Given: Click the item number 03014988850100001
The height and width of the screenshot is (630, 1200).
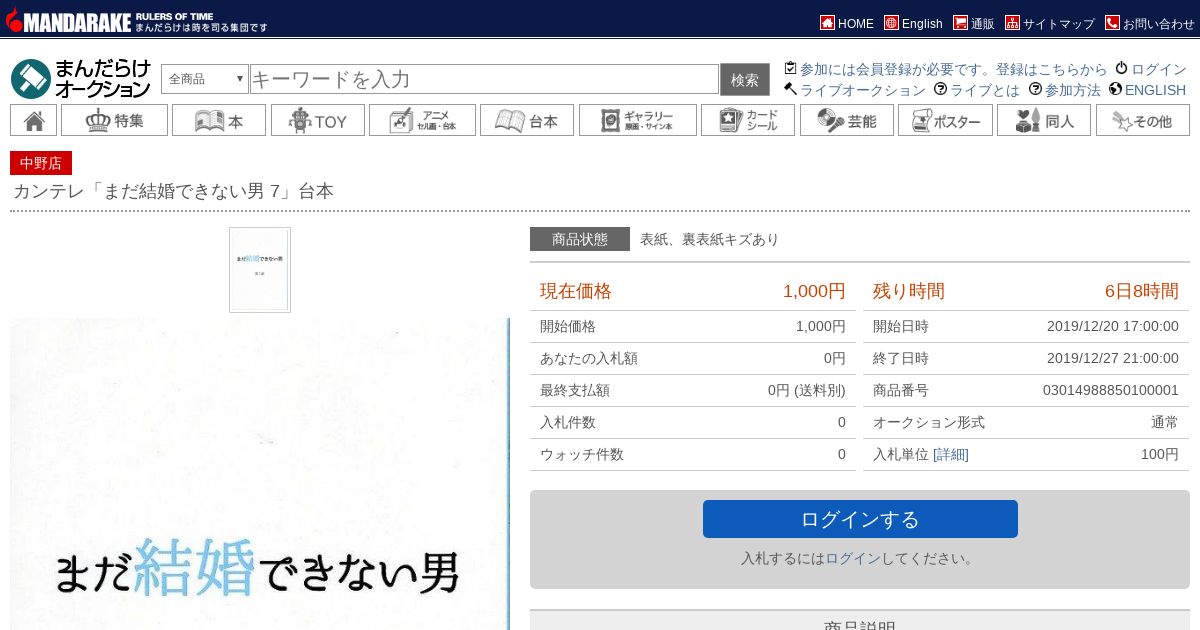Looking at the screenshot, I should [x=1111, y=390].
